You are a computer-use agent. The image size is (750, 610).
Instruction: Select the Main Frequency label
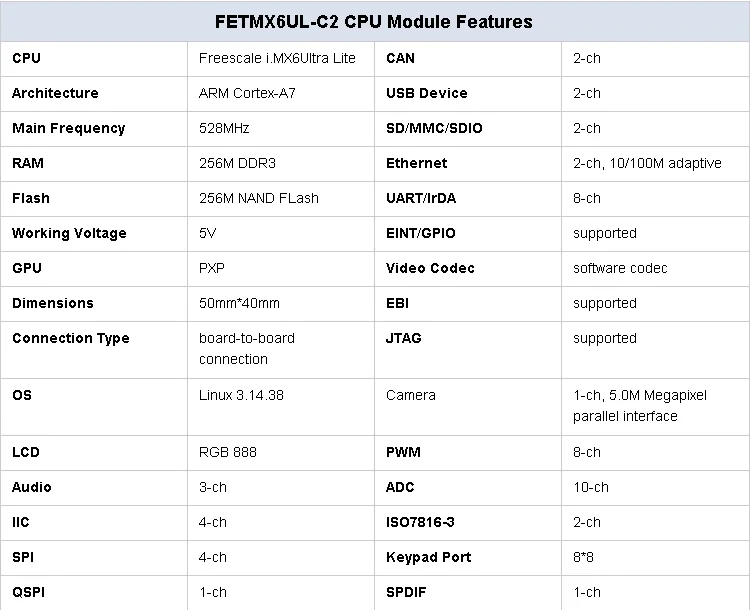point(68,128)
